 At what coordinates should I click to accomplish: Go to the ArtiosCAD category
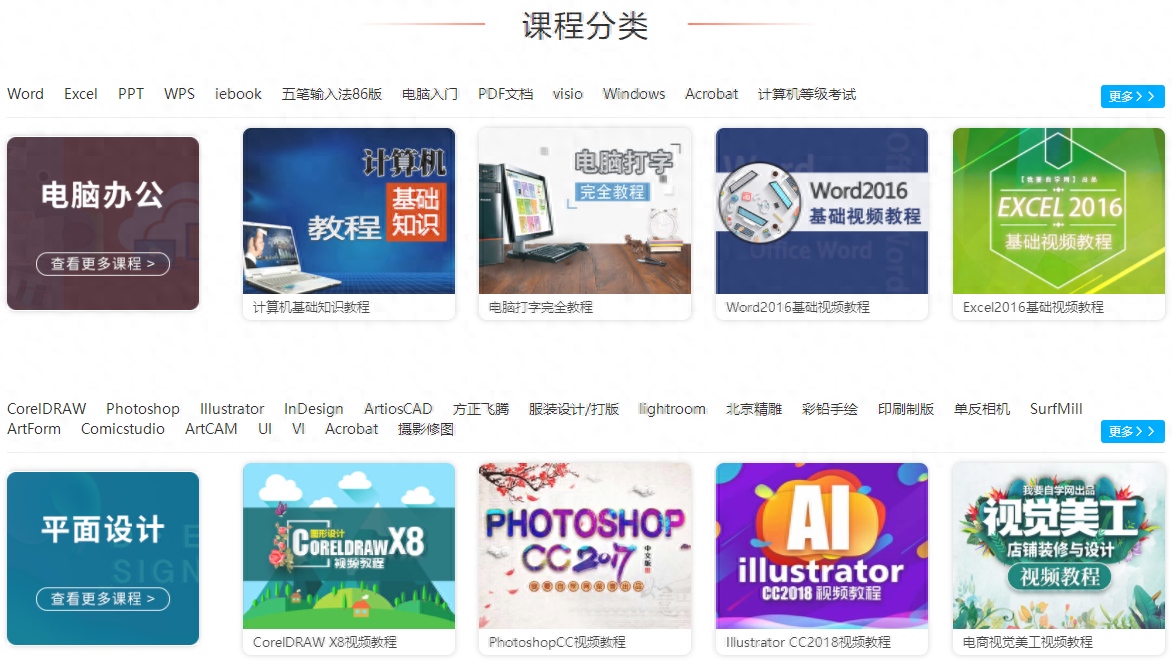tap(398, 409)
